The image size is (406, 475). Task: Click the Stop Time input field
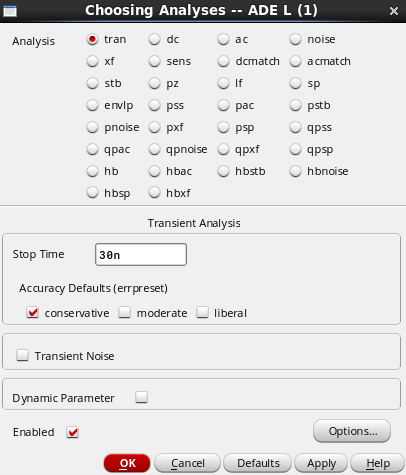(141, 255)
